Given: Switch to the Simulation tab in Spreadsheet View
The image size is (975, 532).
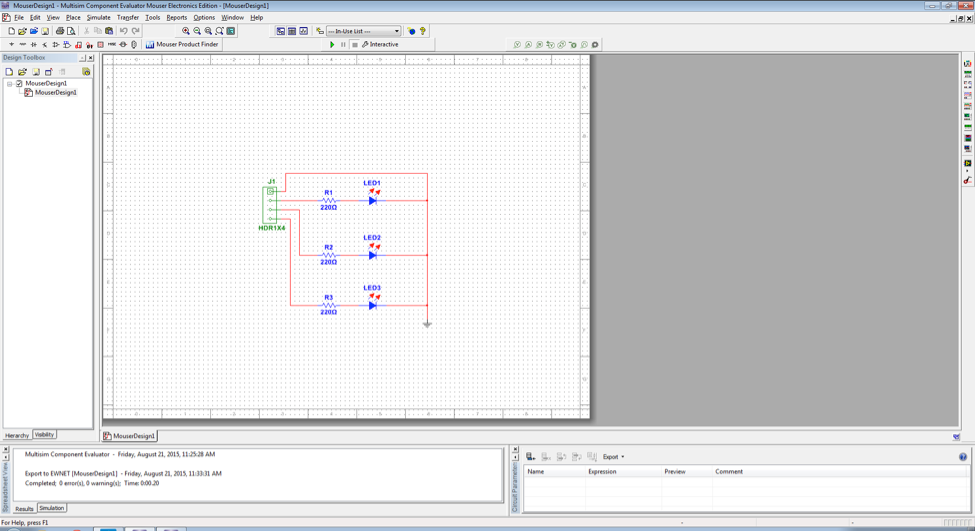Looking at the screenshot, I should coord(51,508).
